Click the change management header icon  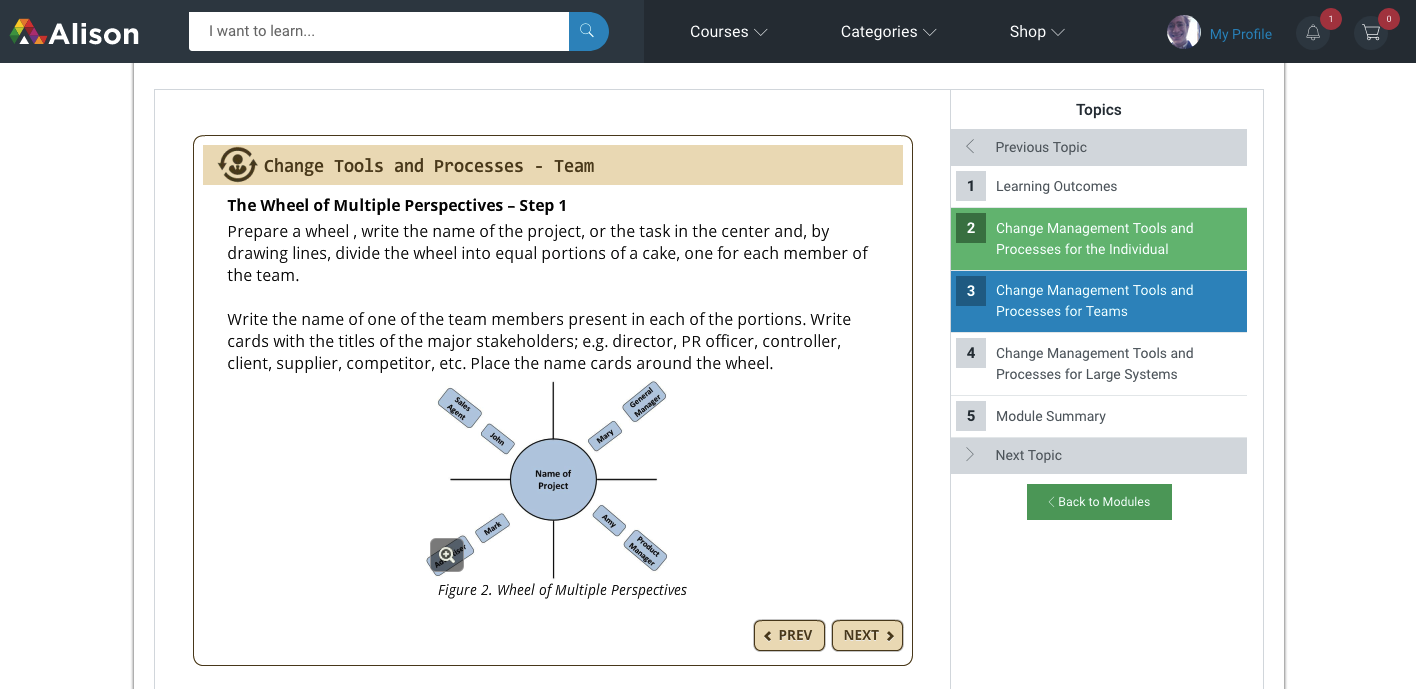(x=237, y=165)
